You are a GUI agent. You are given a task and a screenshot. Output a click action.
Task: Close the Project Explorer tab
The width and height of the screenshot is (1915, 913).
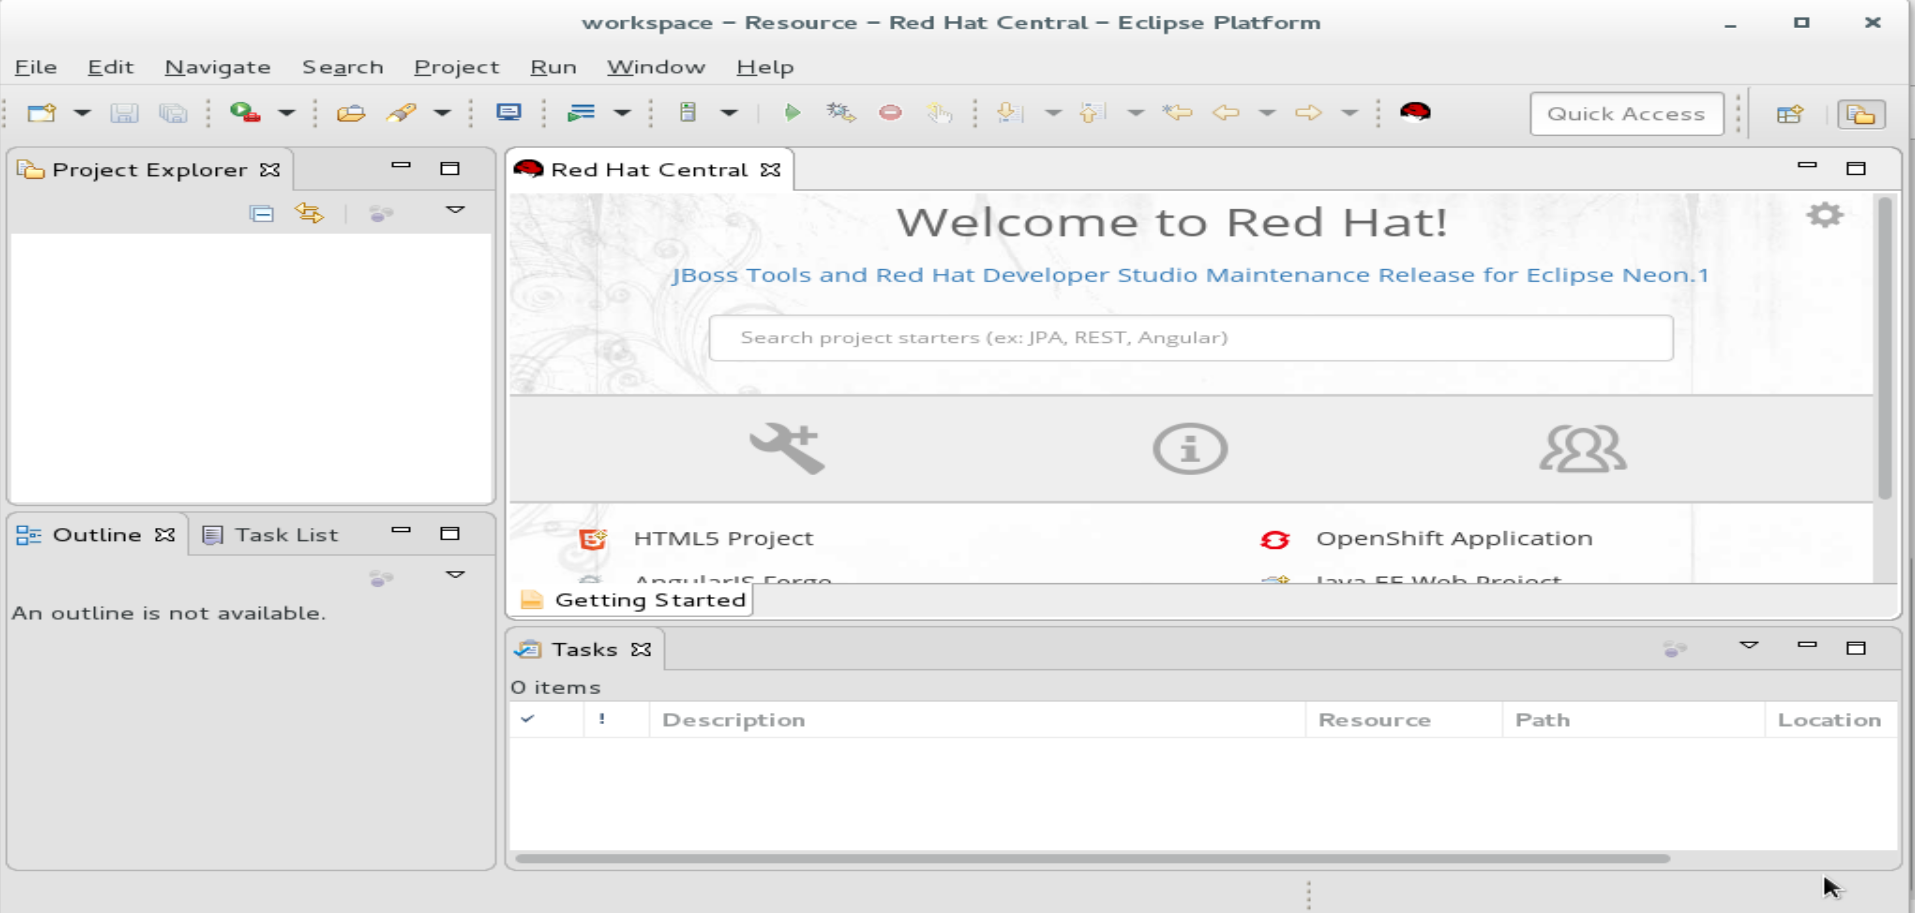tap(270, 170)
